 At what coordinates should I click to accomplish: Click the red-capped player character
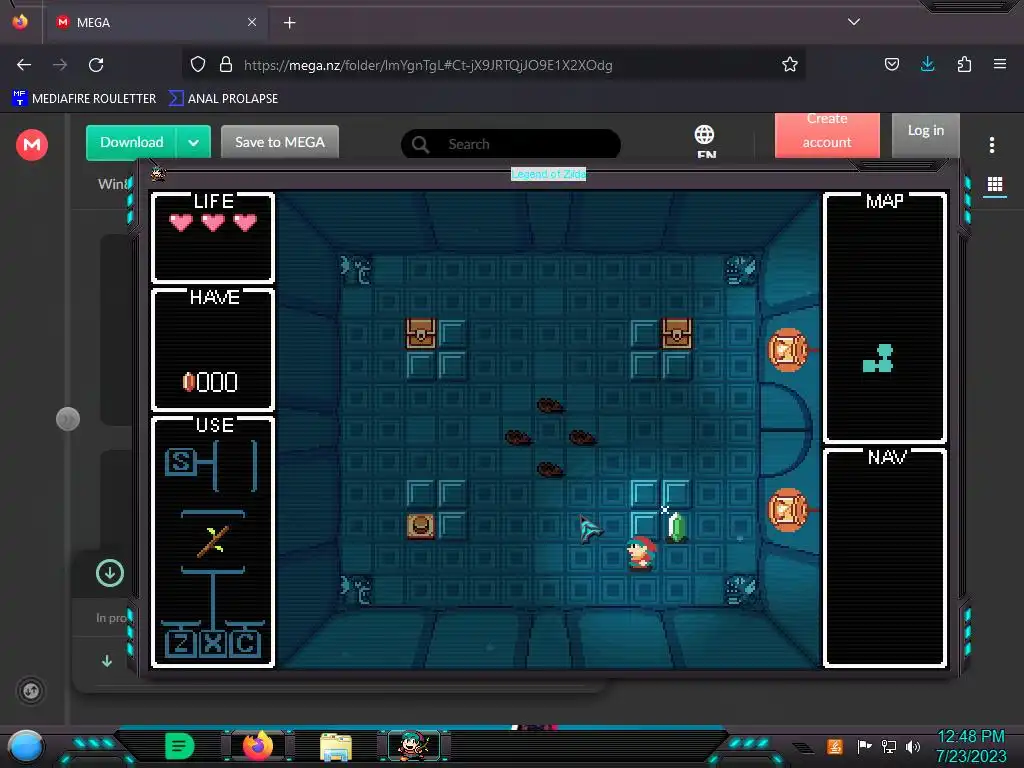click(x=641, y=553)
